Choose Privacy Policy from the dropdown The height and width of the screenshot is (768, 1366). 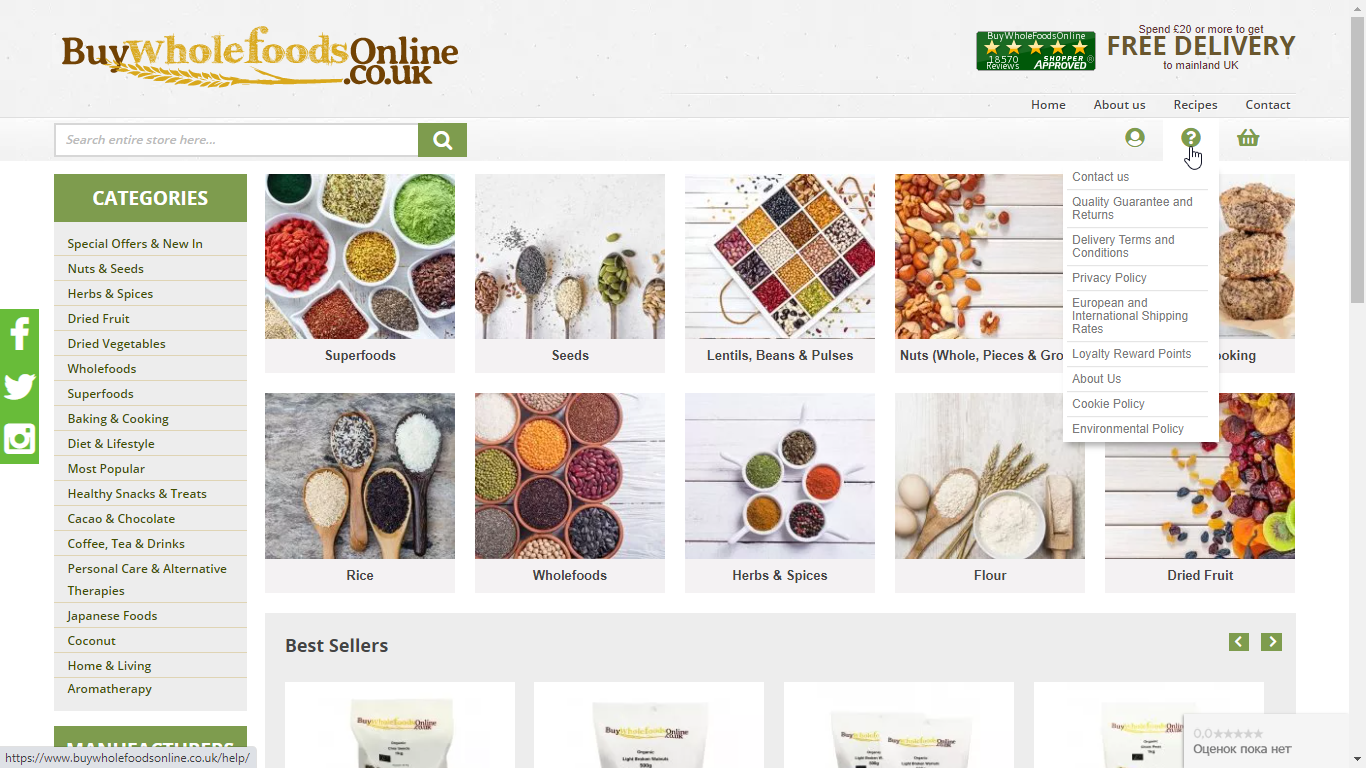click(x=1109, y=278)
